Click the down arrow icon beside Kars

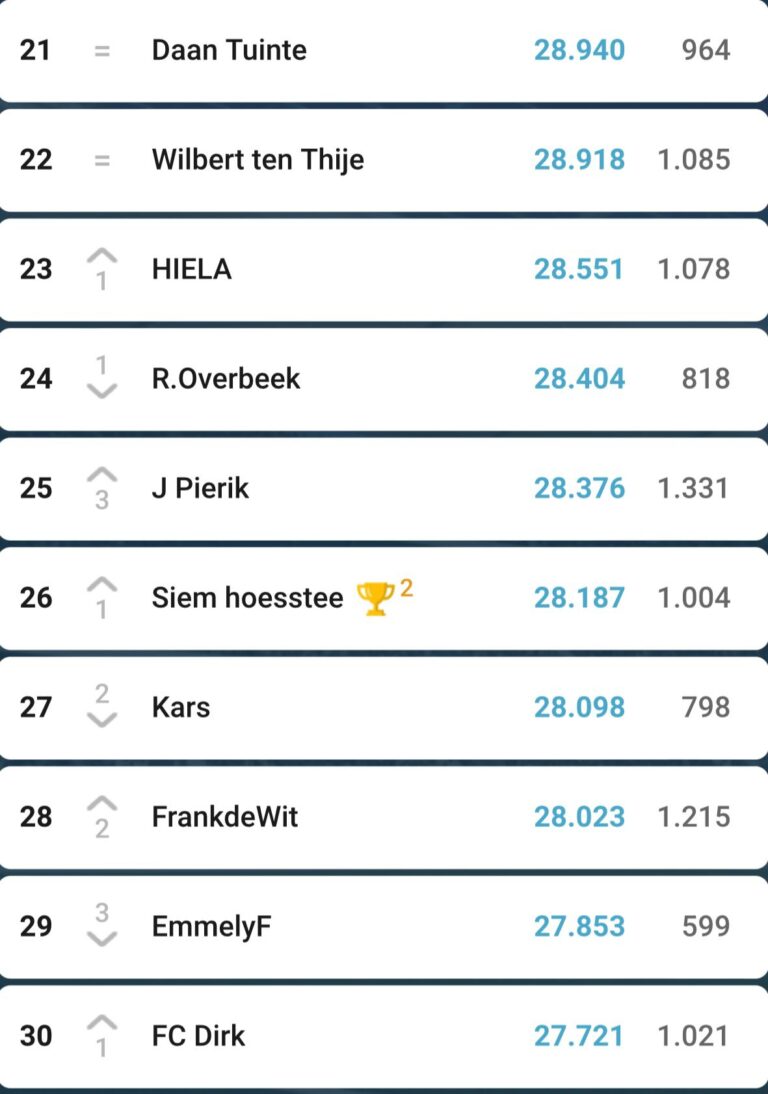click(x=102, y=720)
